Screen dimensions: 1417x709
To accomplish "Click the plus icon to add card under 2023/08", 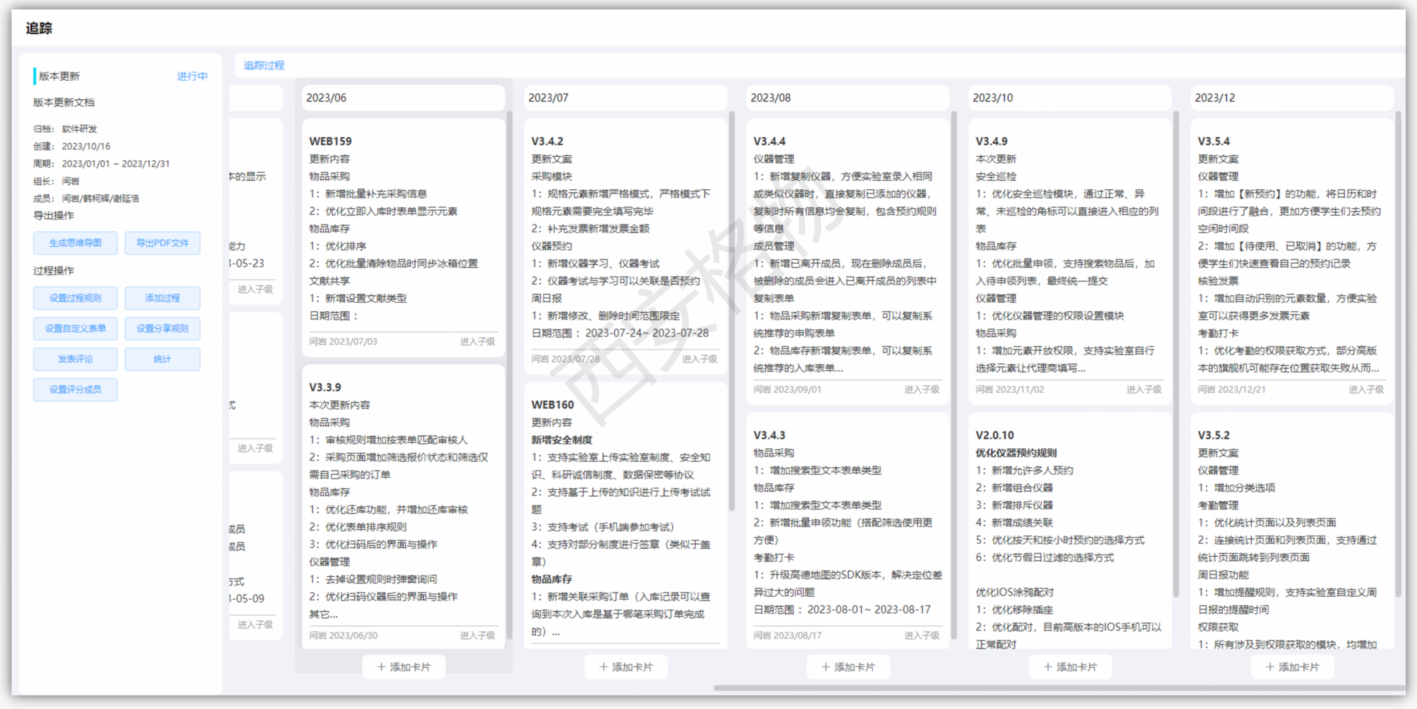I will 849,666.
